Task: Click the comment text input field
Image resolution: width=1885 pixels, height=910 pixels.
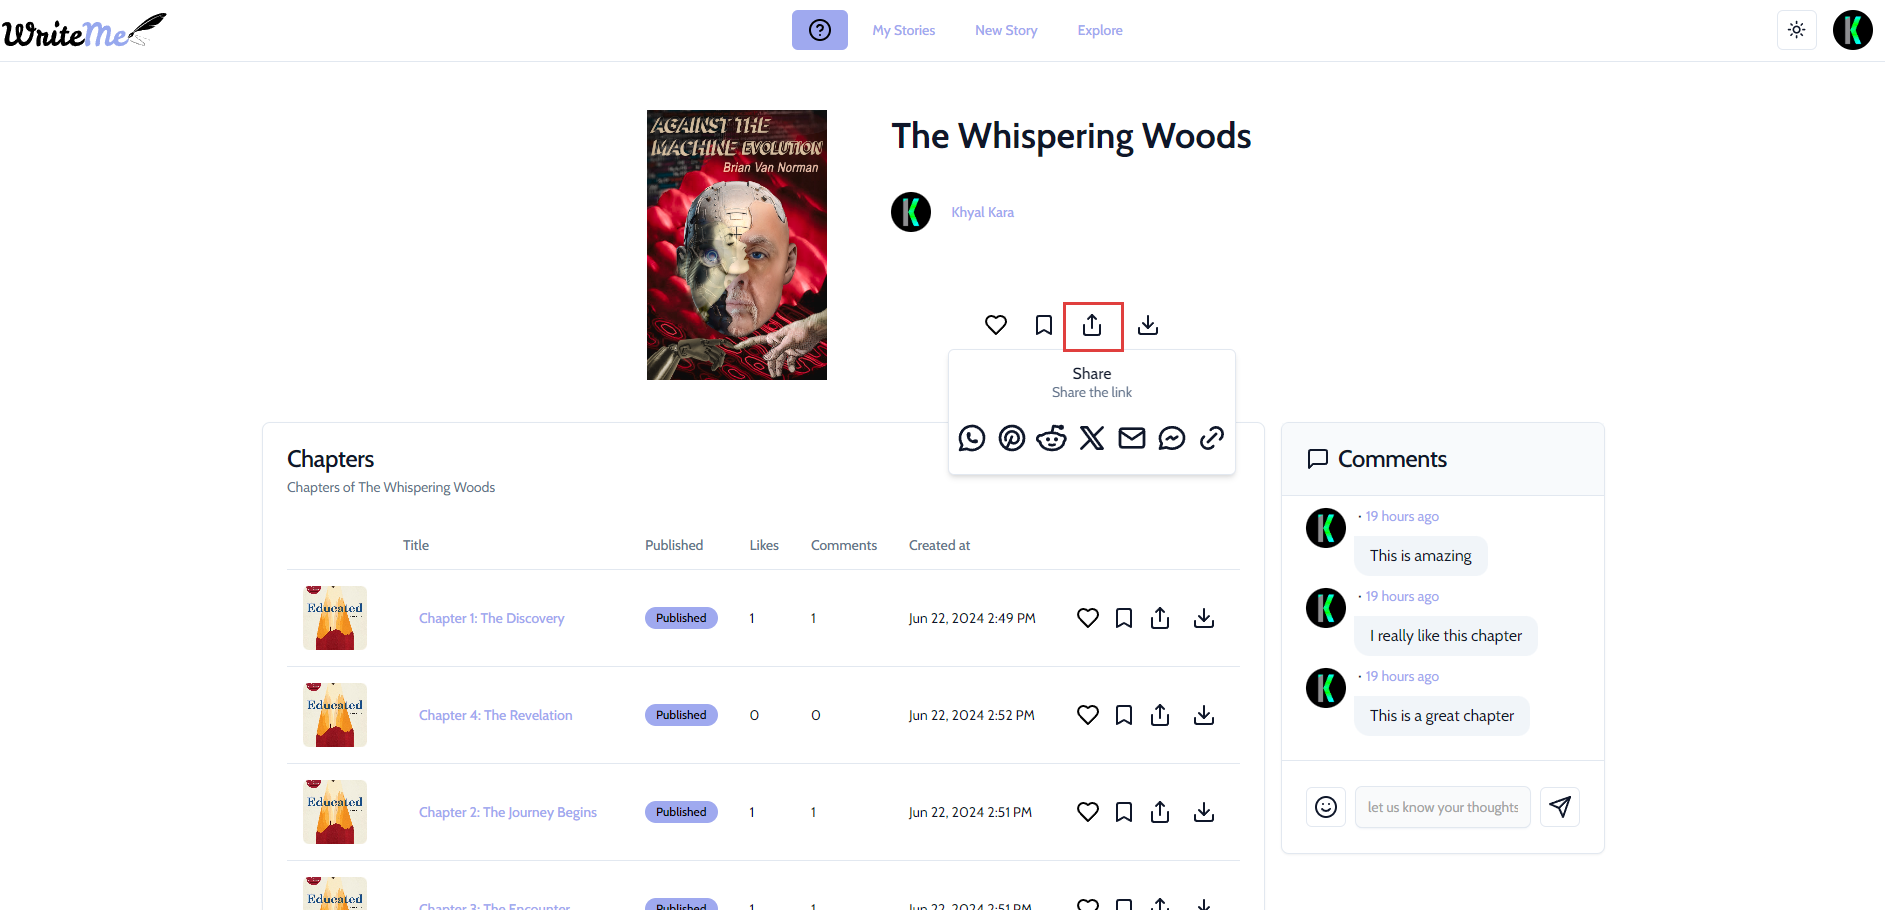Action: tap(1442, 807)
